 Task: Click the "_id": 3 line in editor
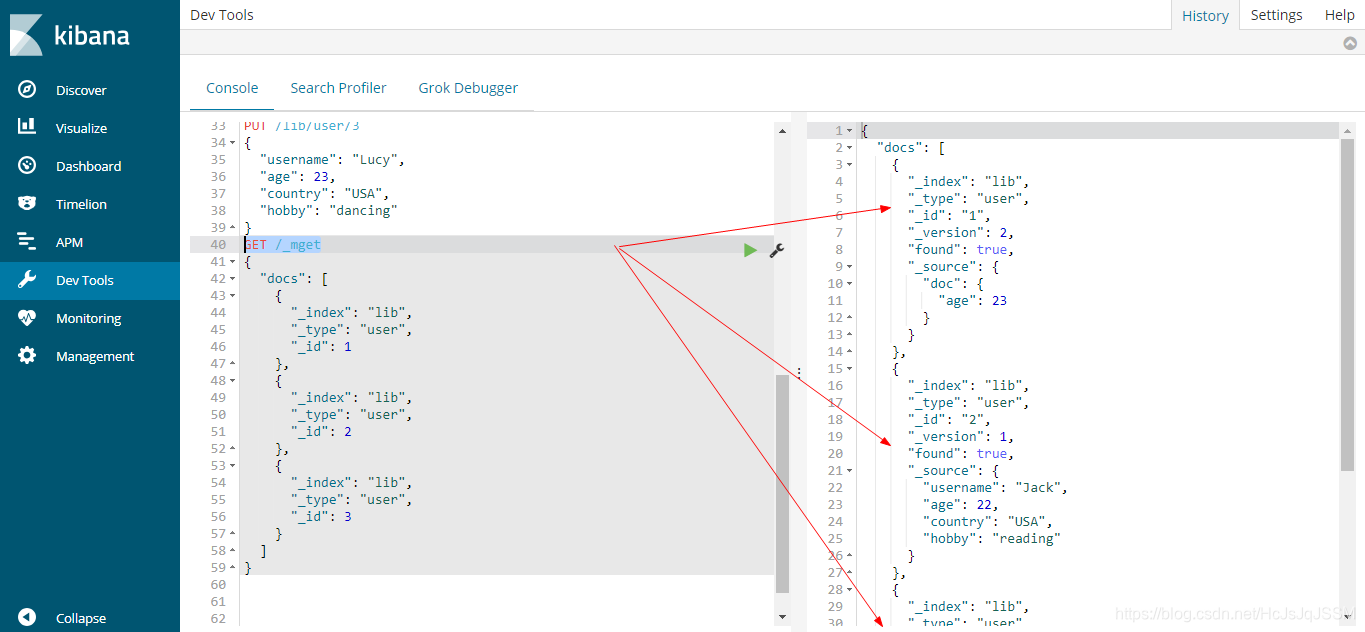pyautogui.click(x=321, y=517)
